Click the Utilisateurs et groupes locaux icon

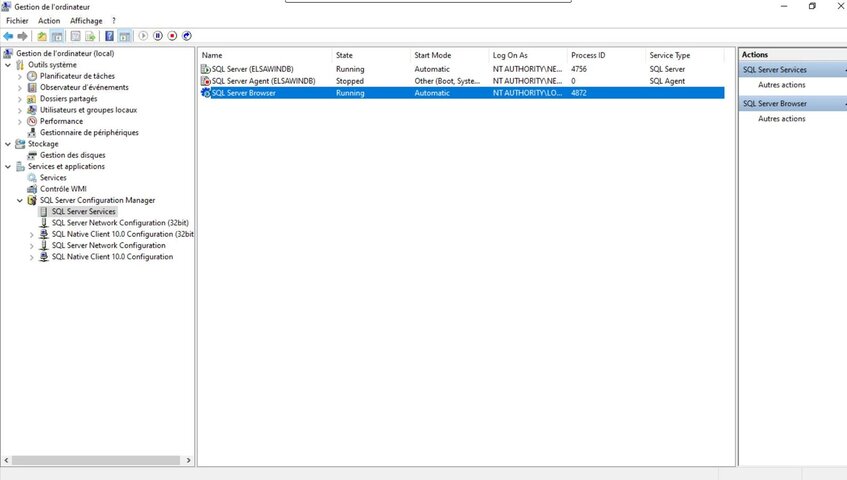[32, 110]
